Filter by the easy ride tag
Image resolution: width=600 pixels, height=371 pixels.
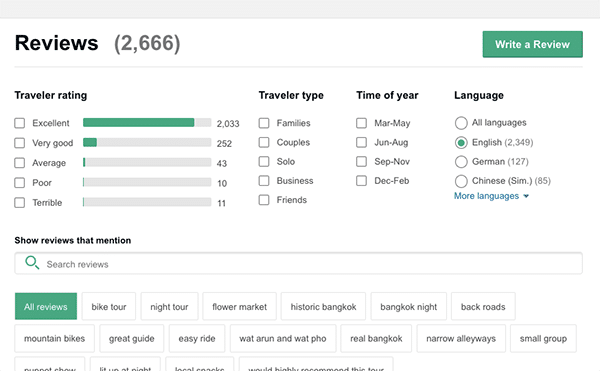197,338
